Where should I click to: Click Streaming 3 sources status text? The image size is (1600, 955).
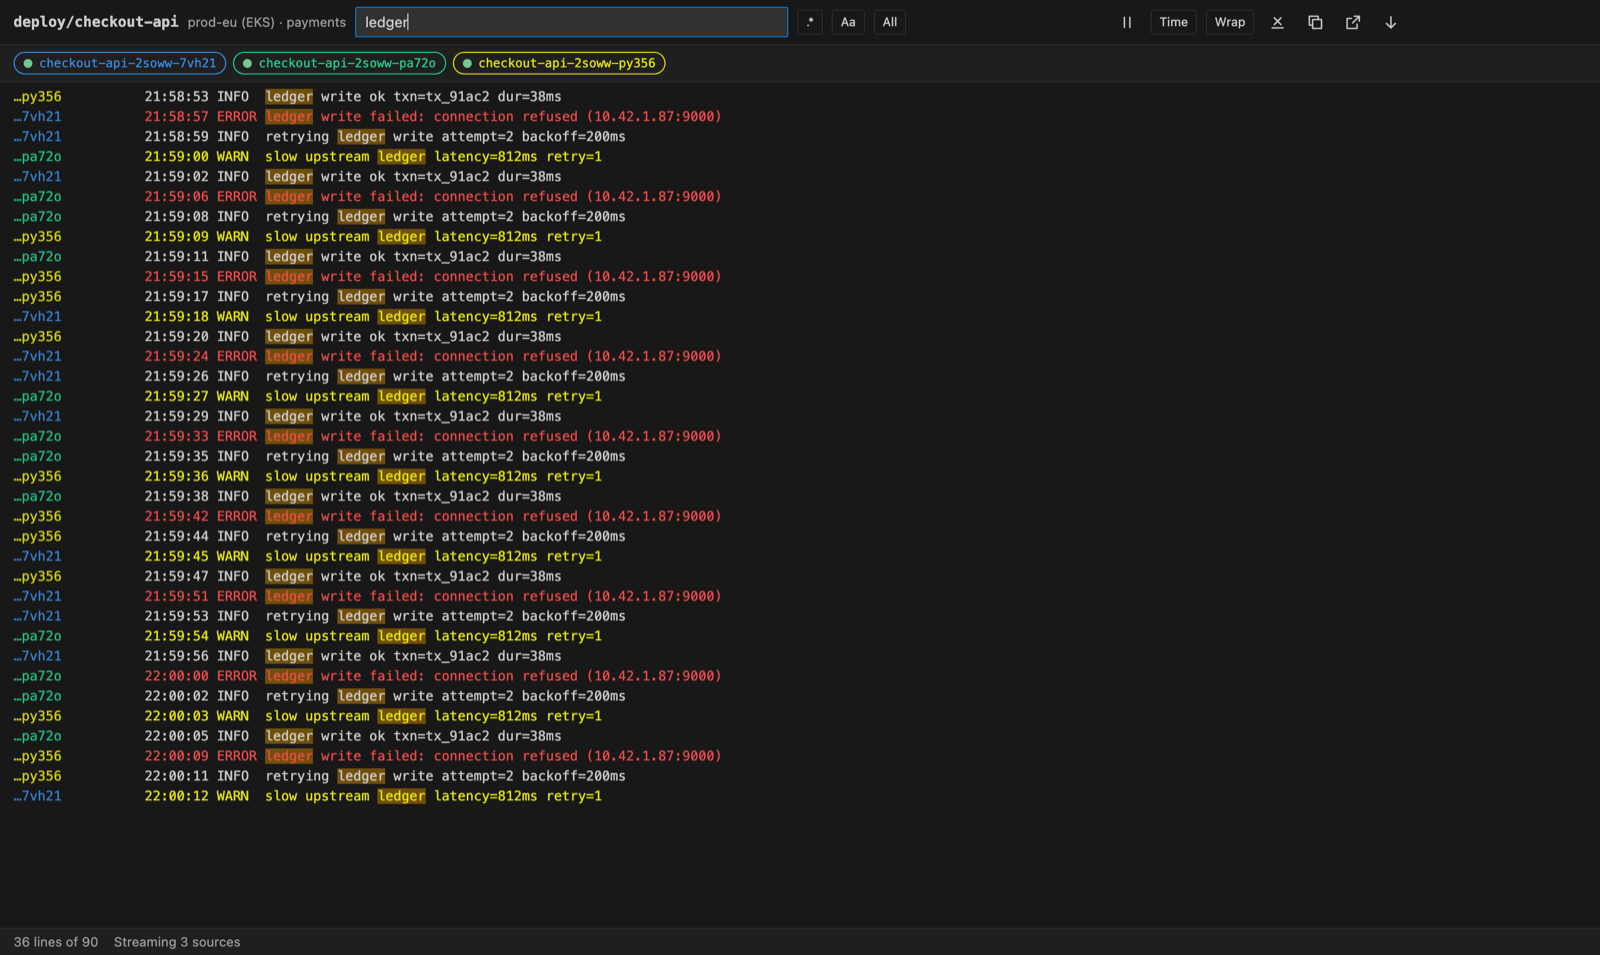pos(177,942)
